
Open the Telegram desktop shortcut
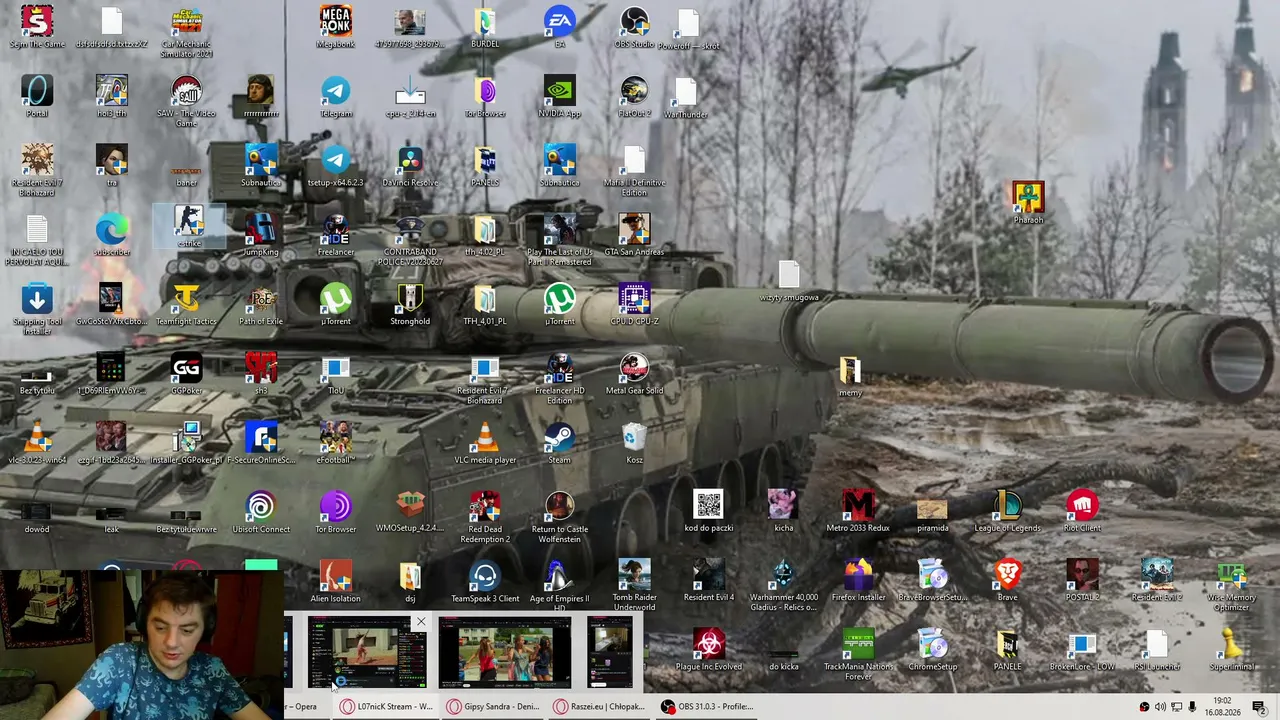[335, 96]
